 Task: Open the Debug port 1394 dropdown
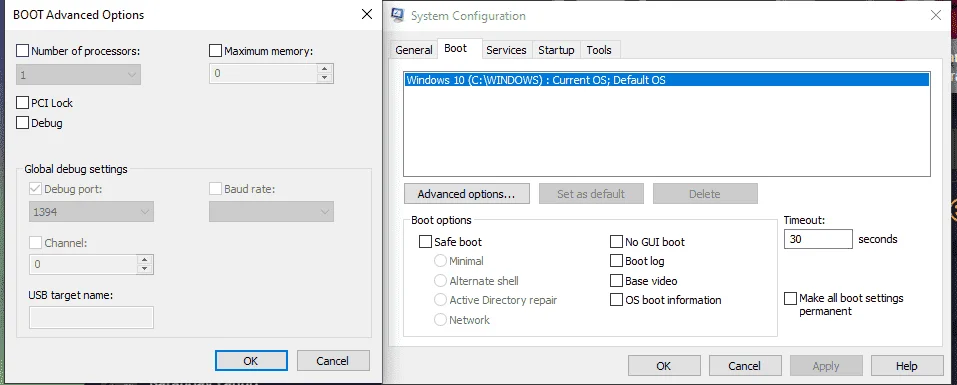point(91,212)
